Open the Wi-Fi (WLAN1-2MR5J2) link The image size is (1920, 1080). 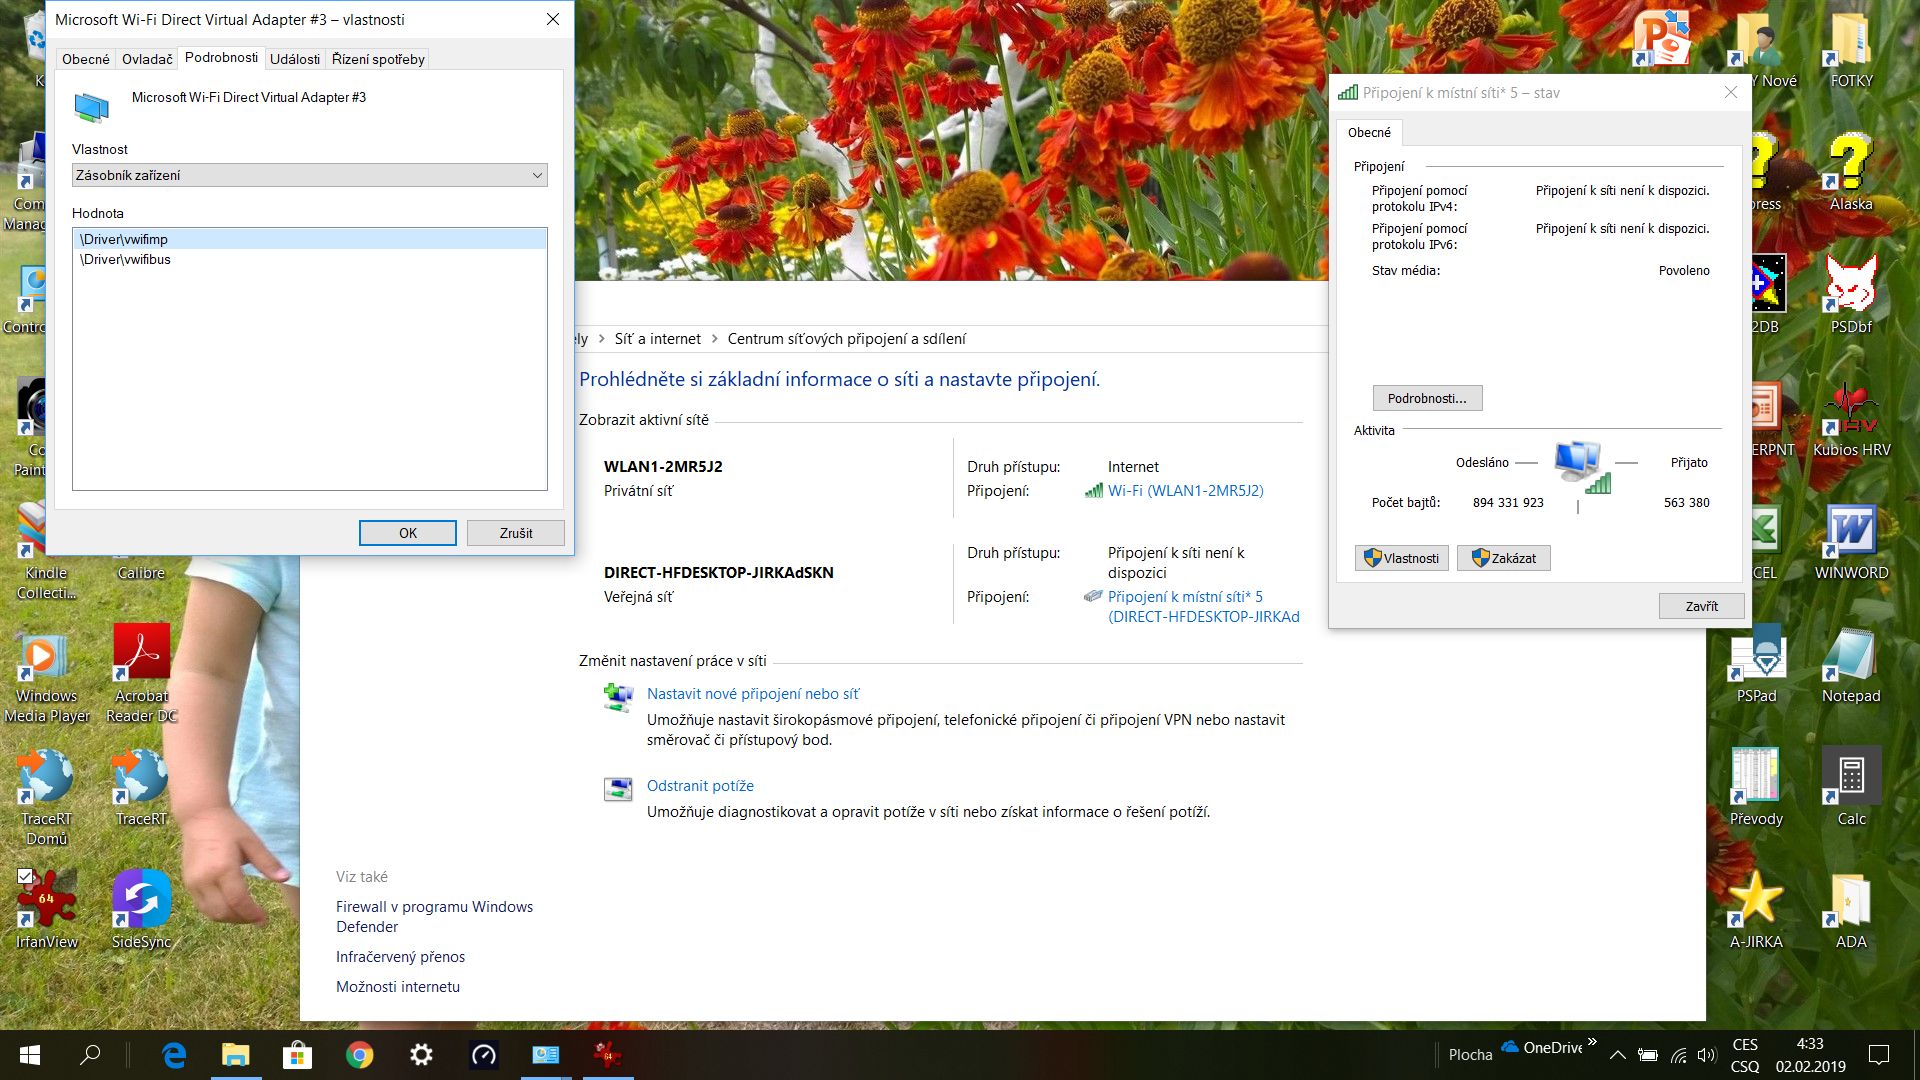click(1185, 491)
